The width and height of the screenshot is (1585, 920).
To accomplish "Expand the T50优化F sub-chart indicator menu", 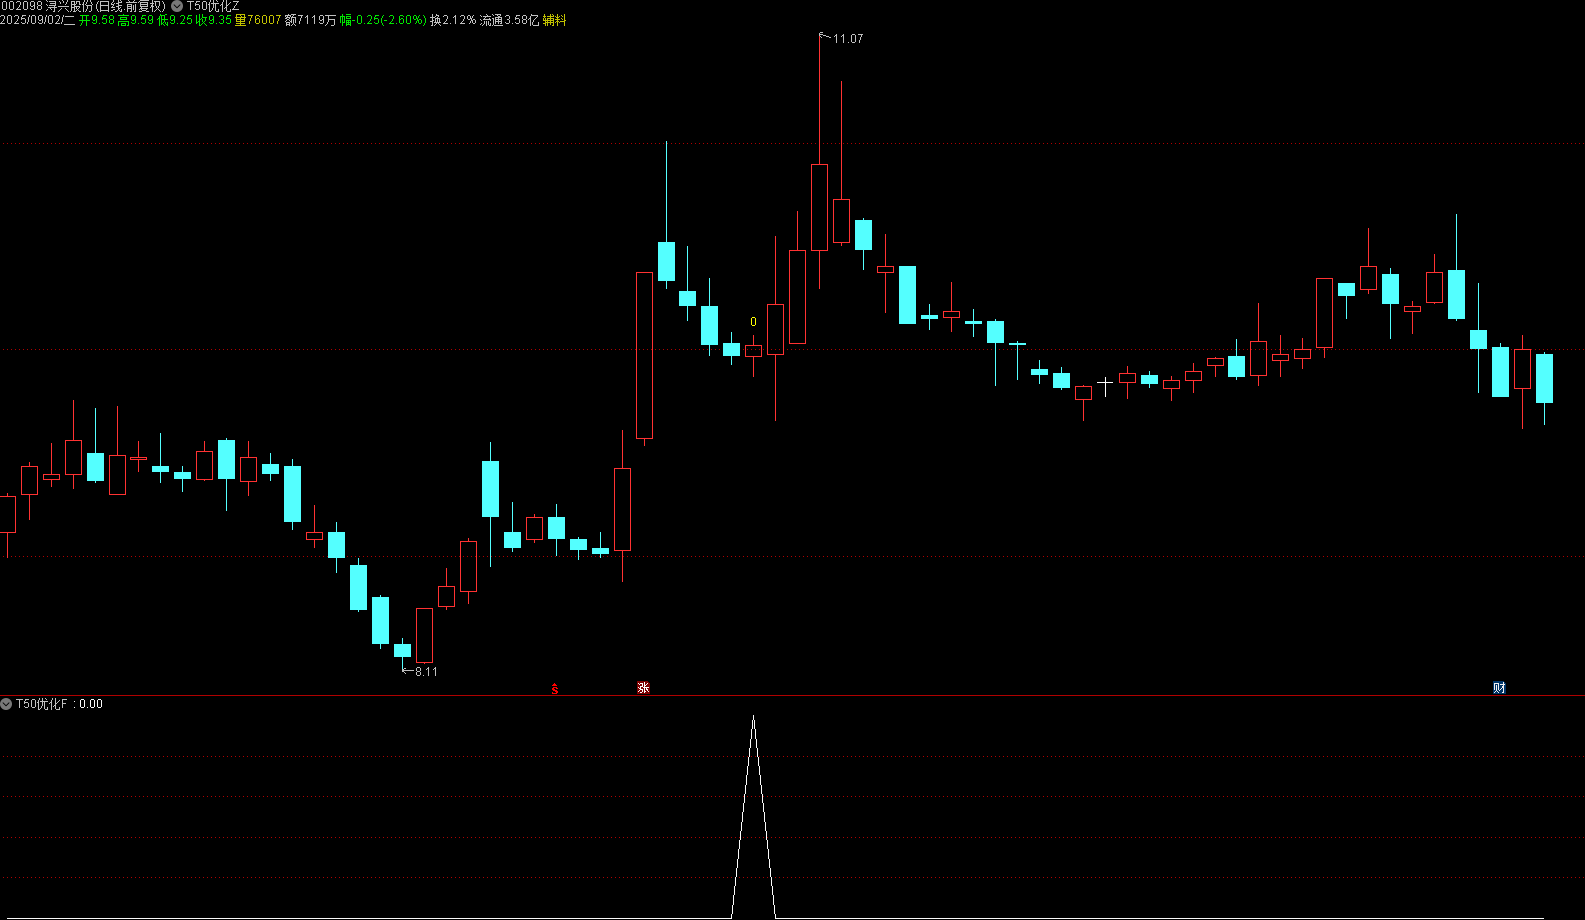I will coord(6,704).
